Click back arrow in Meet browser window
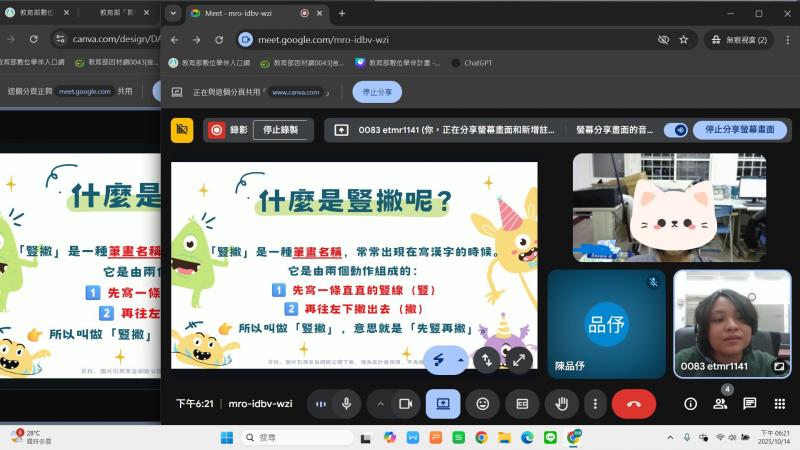This screenshot has width=800, height=450. 174,40
